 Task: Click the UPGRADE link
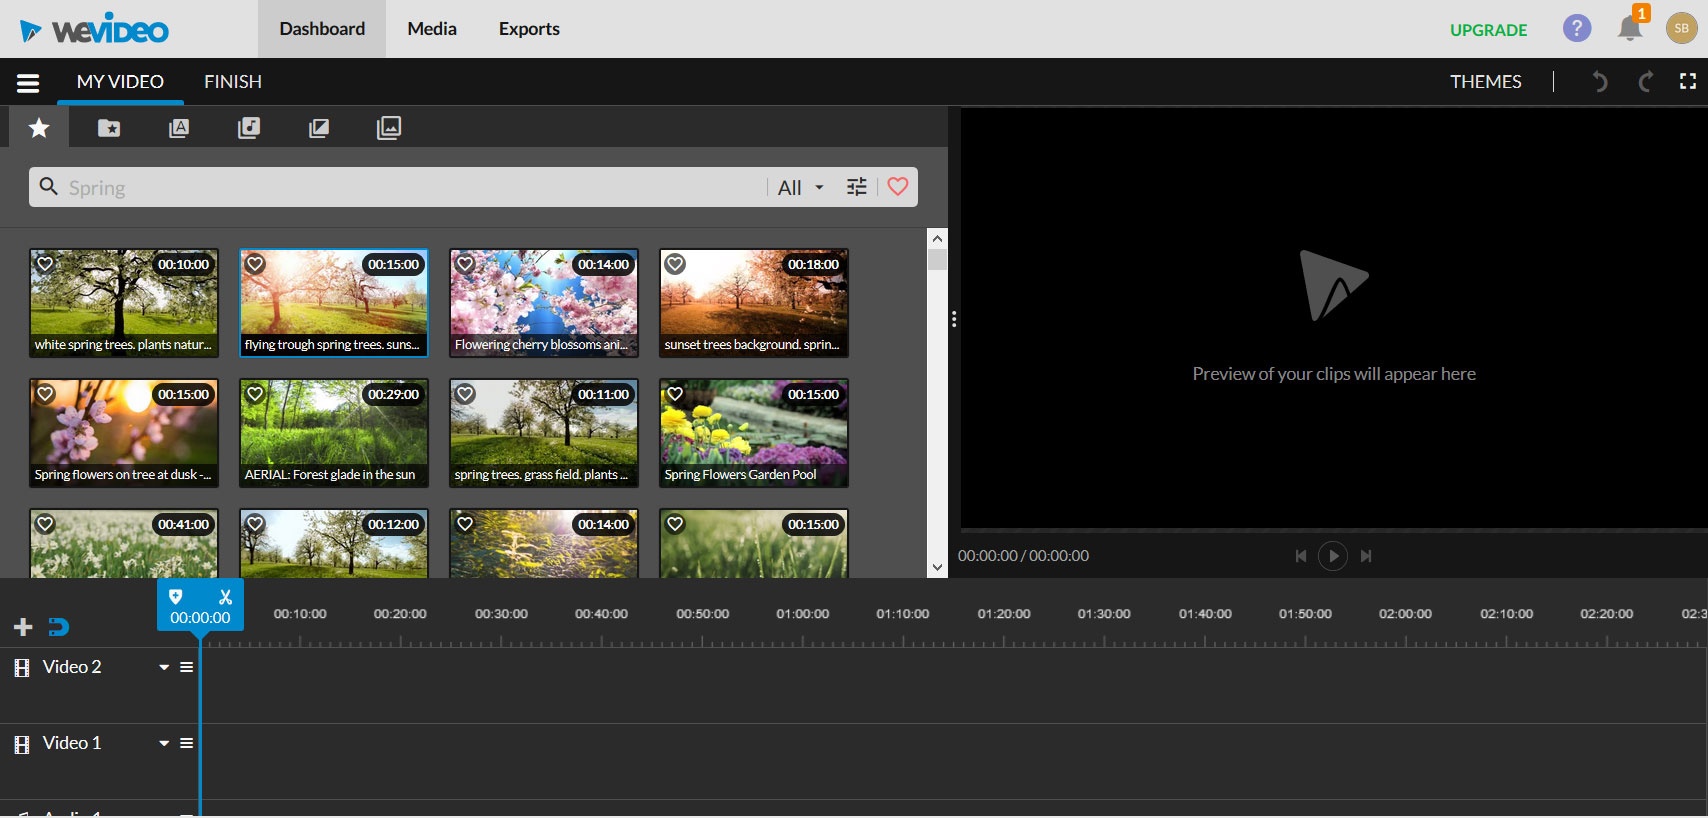(x=1488, y=30)
